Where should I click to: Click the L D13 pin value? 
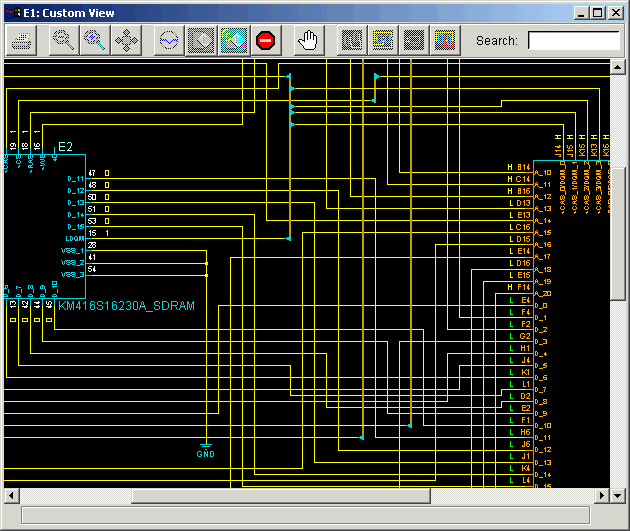click(x=520, y=203)
